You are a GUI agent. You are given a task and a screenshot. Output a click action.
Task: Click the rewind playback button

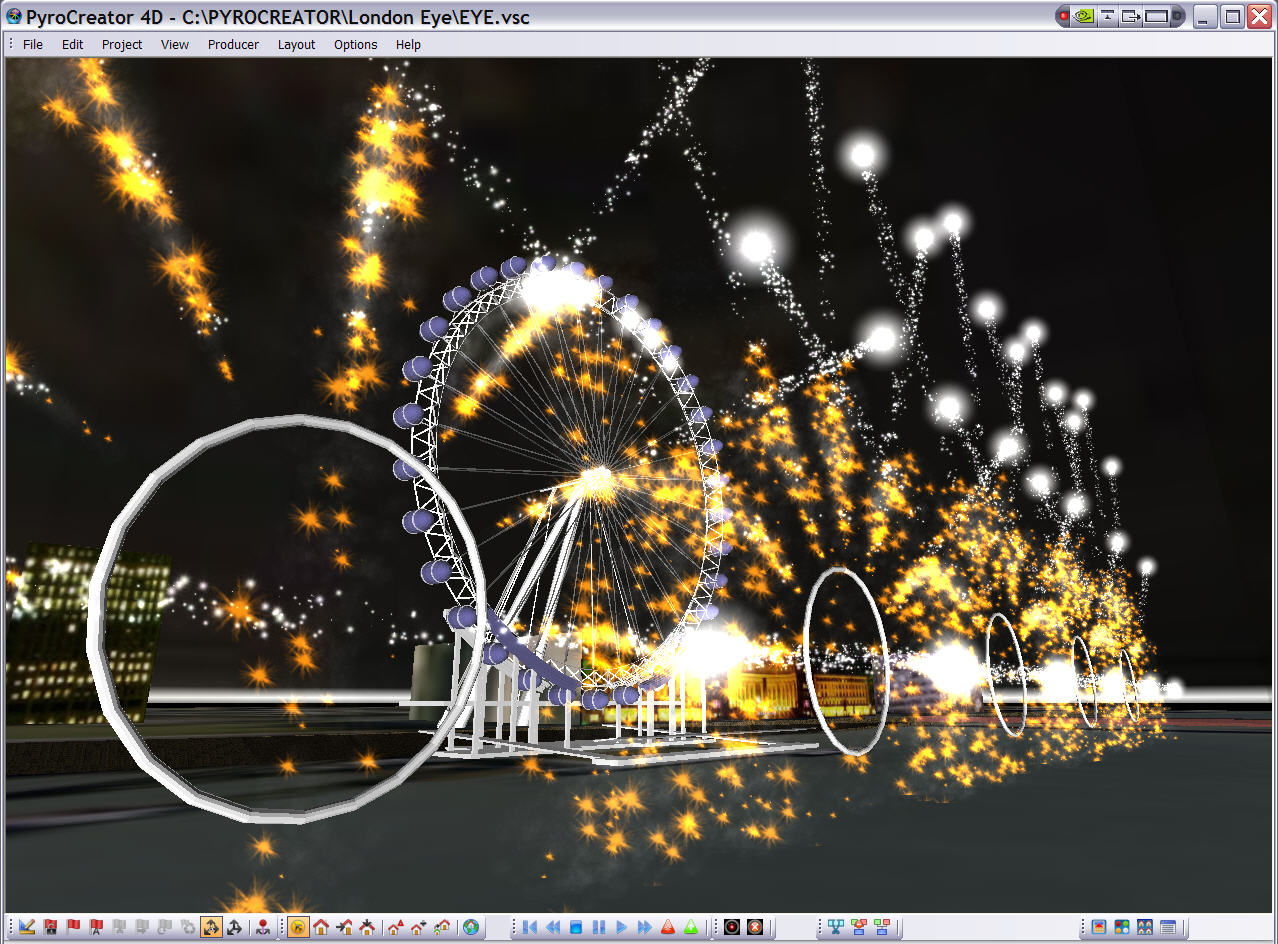point(553,927)
